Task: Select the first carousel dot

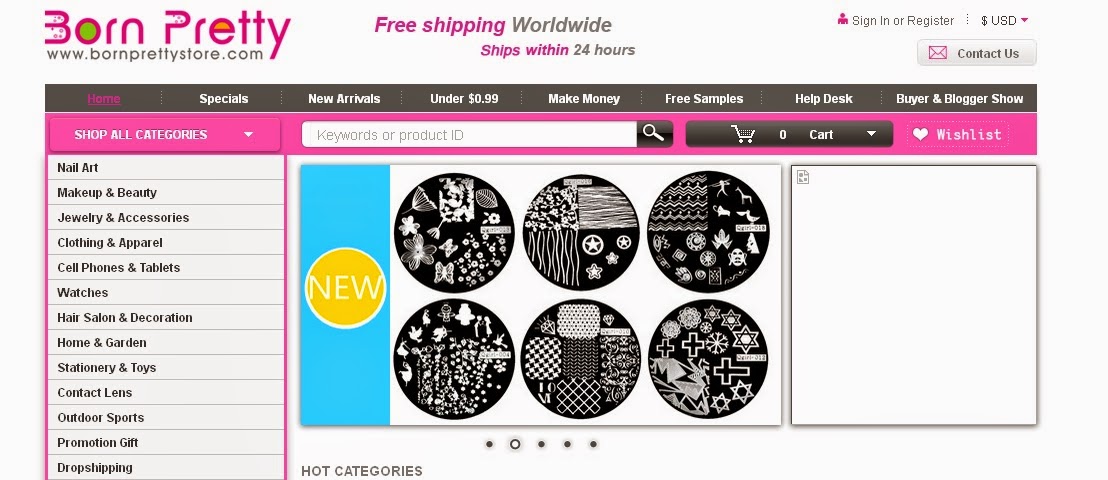Action: click(489, 444)
